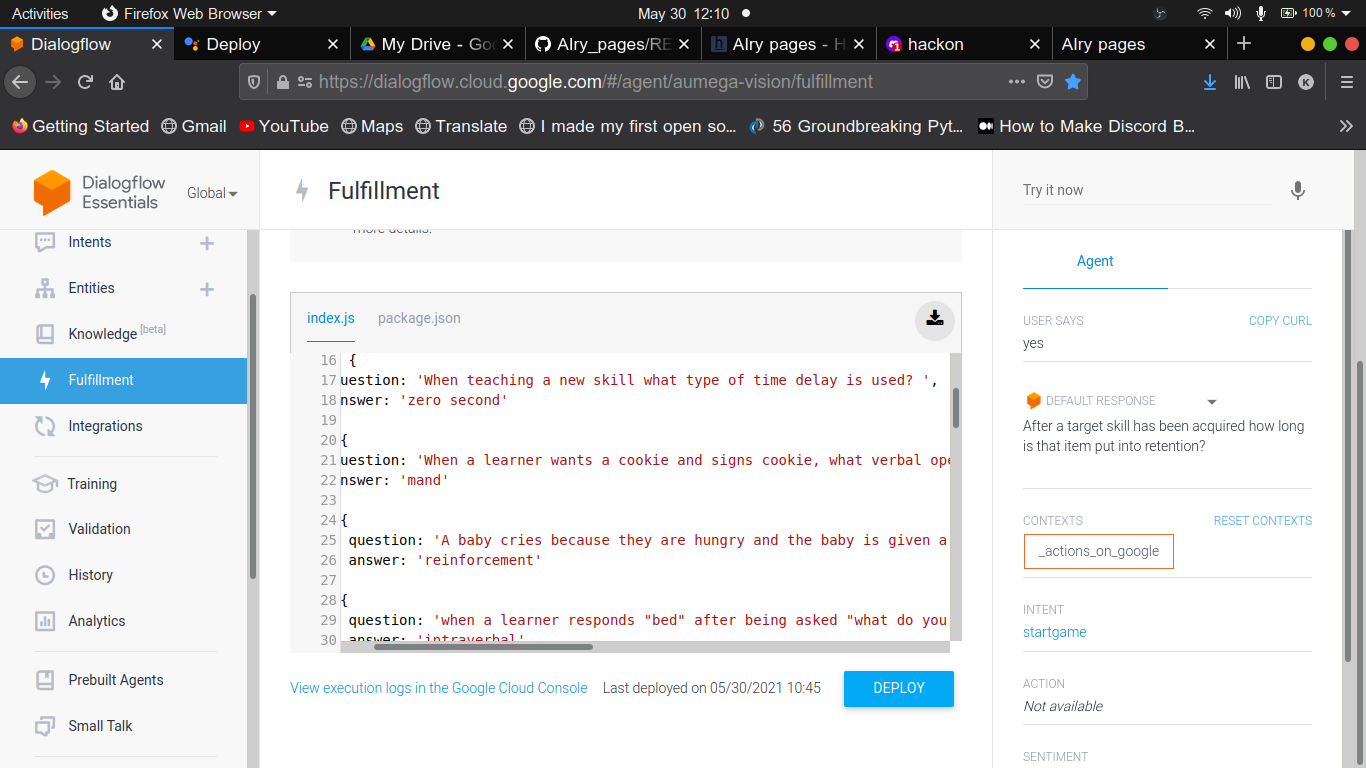Open the Global region dropdown

(211, 193)
